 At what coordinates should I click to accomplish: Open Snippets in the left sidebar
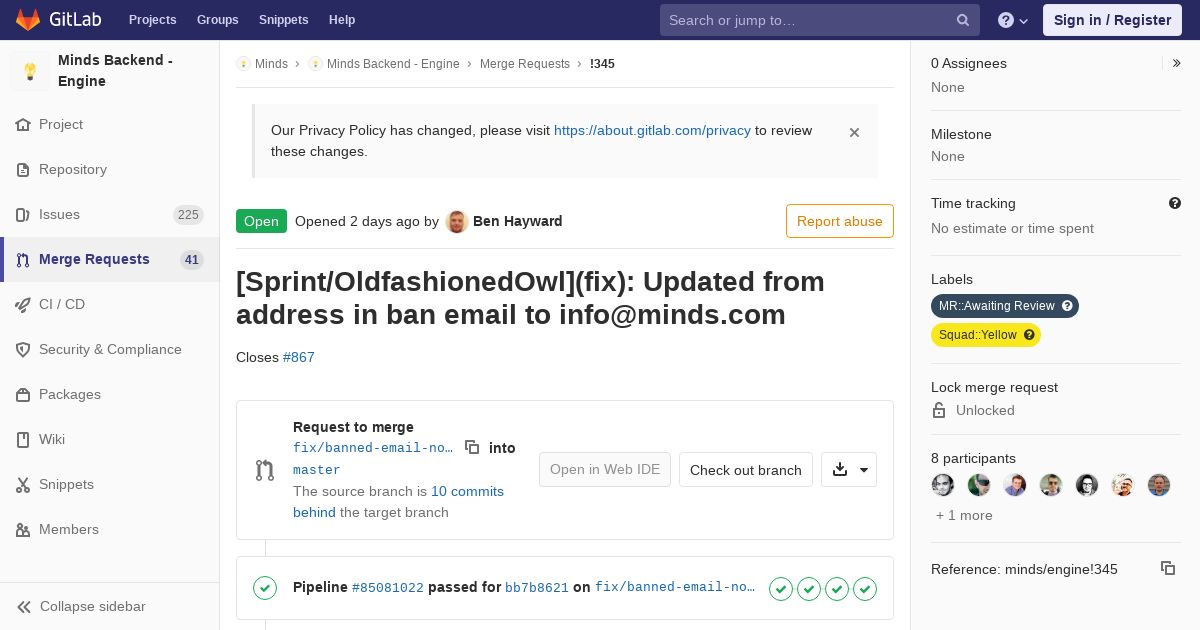(110, 484)
